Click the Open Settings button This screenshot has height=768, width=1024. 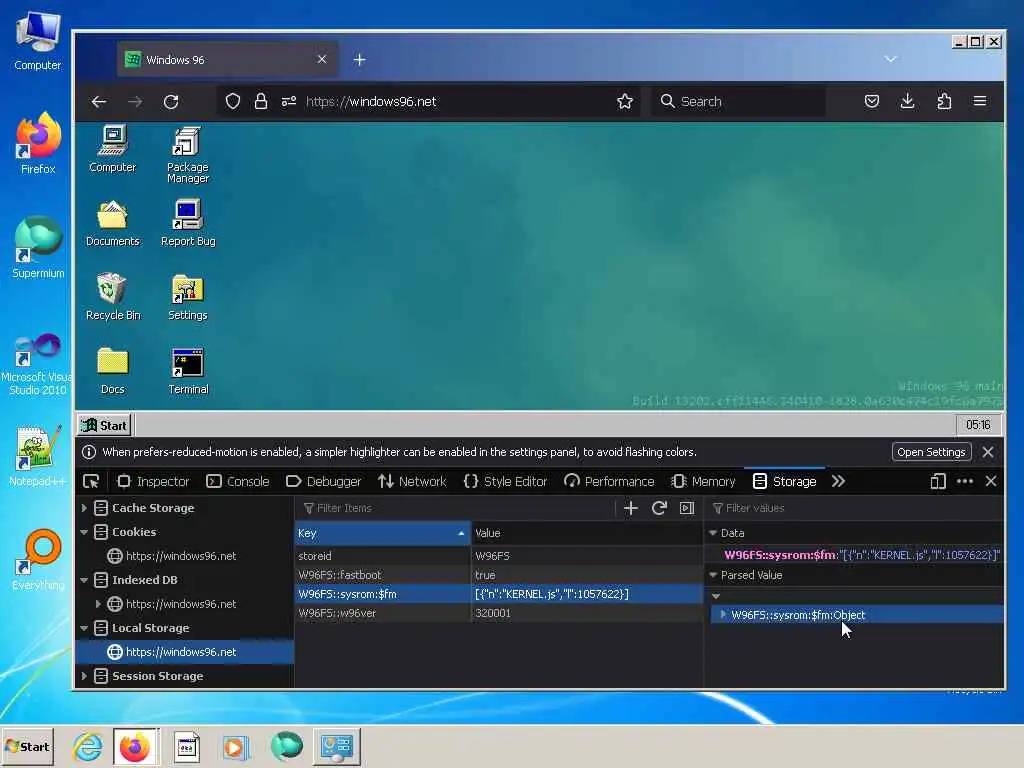(x=931, y=452)
